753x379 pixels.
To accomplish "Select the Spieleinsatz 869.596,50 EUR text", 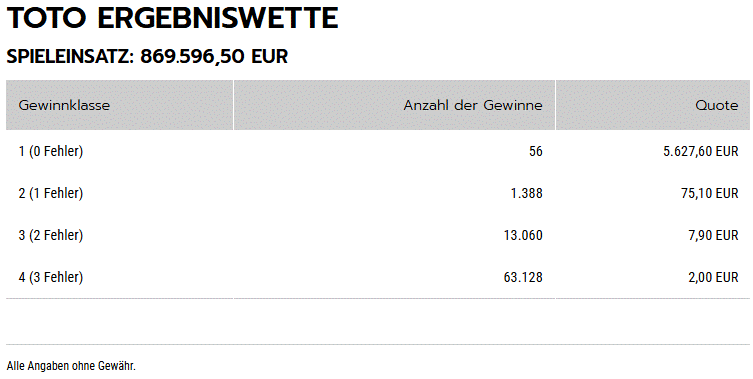I will [x=147, y=57].
